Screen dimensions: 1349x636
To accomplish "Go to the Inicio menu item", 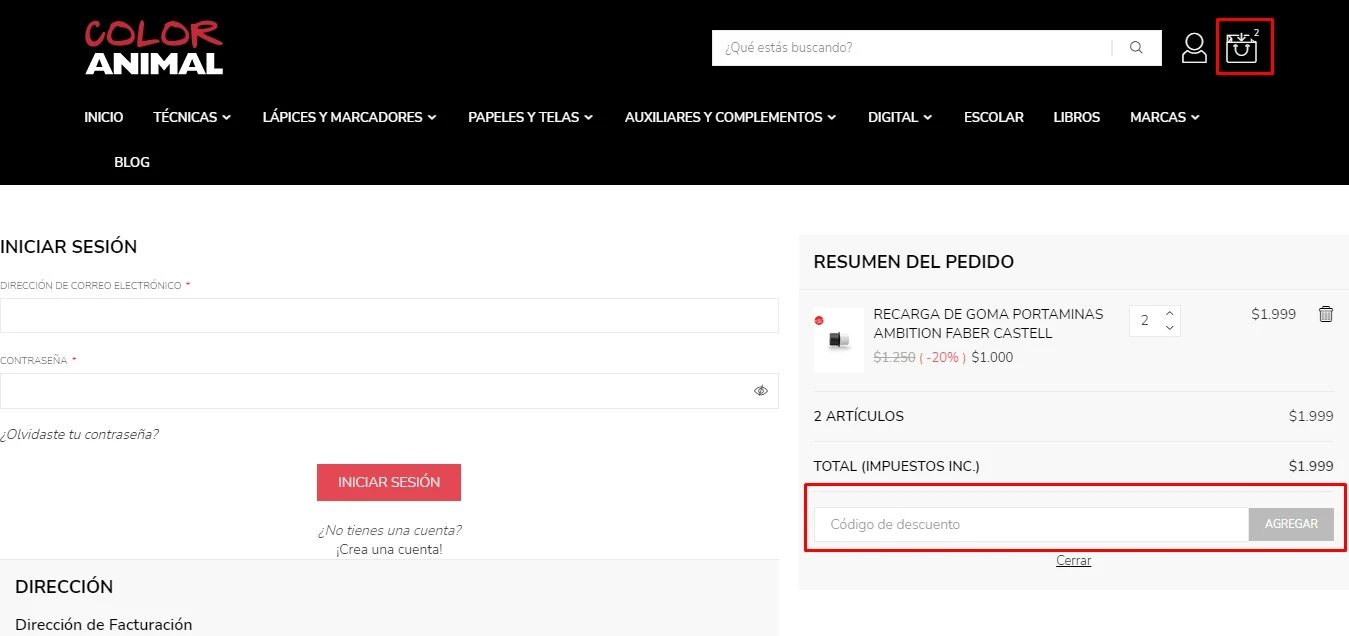I will click(104, 117).
